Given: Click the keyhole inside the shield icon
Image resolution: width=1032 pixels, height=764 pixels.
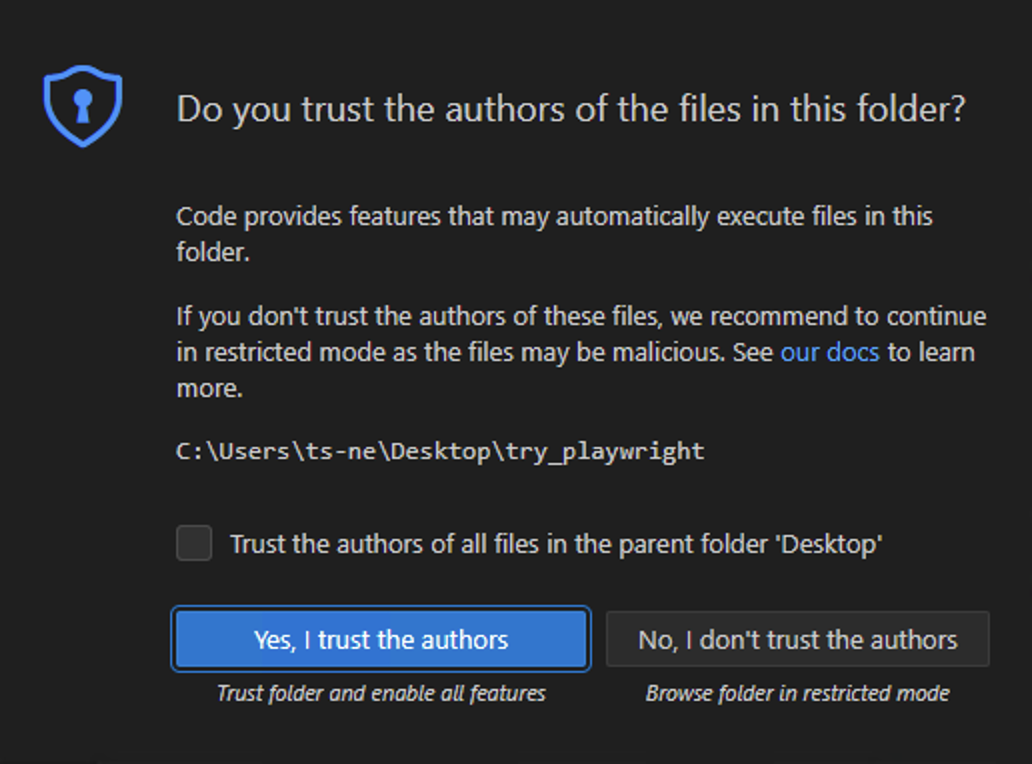Looking at the screenshot, I should coord(83,105).
